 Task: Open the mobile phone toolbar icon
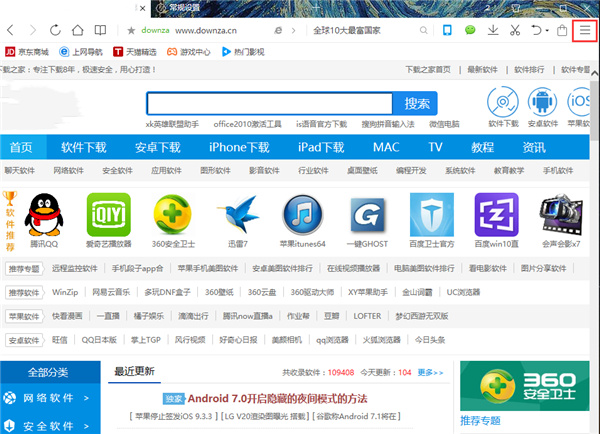pyautogui.click(x=447, y=30)
